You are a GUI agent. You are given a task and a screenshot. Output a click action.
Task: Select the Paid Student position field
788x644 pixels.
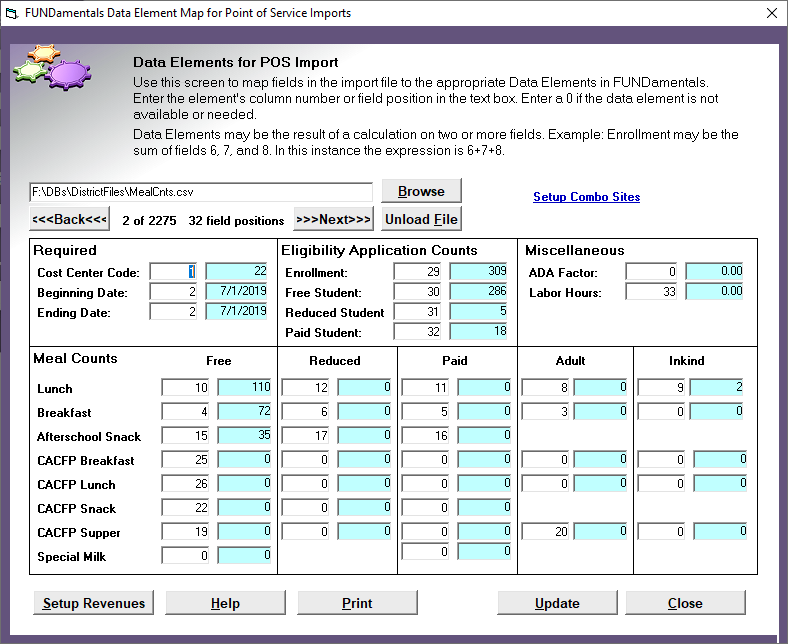pos(417,332)
